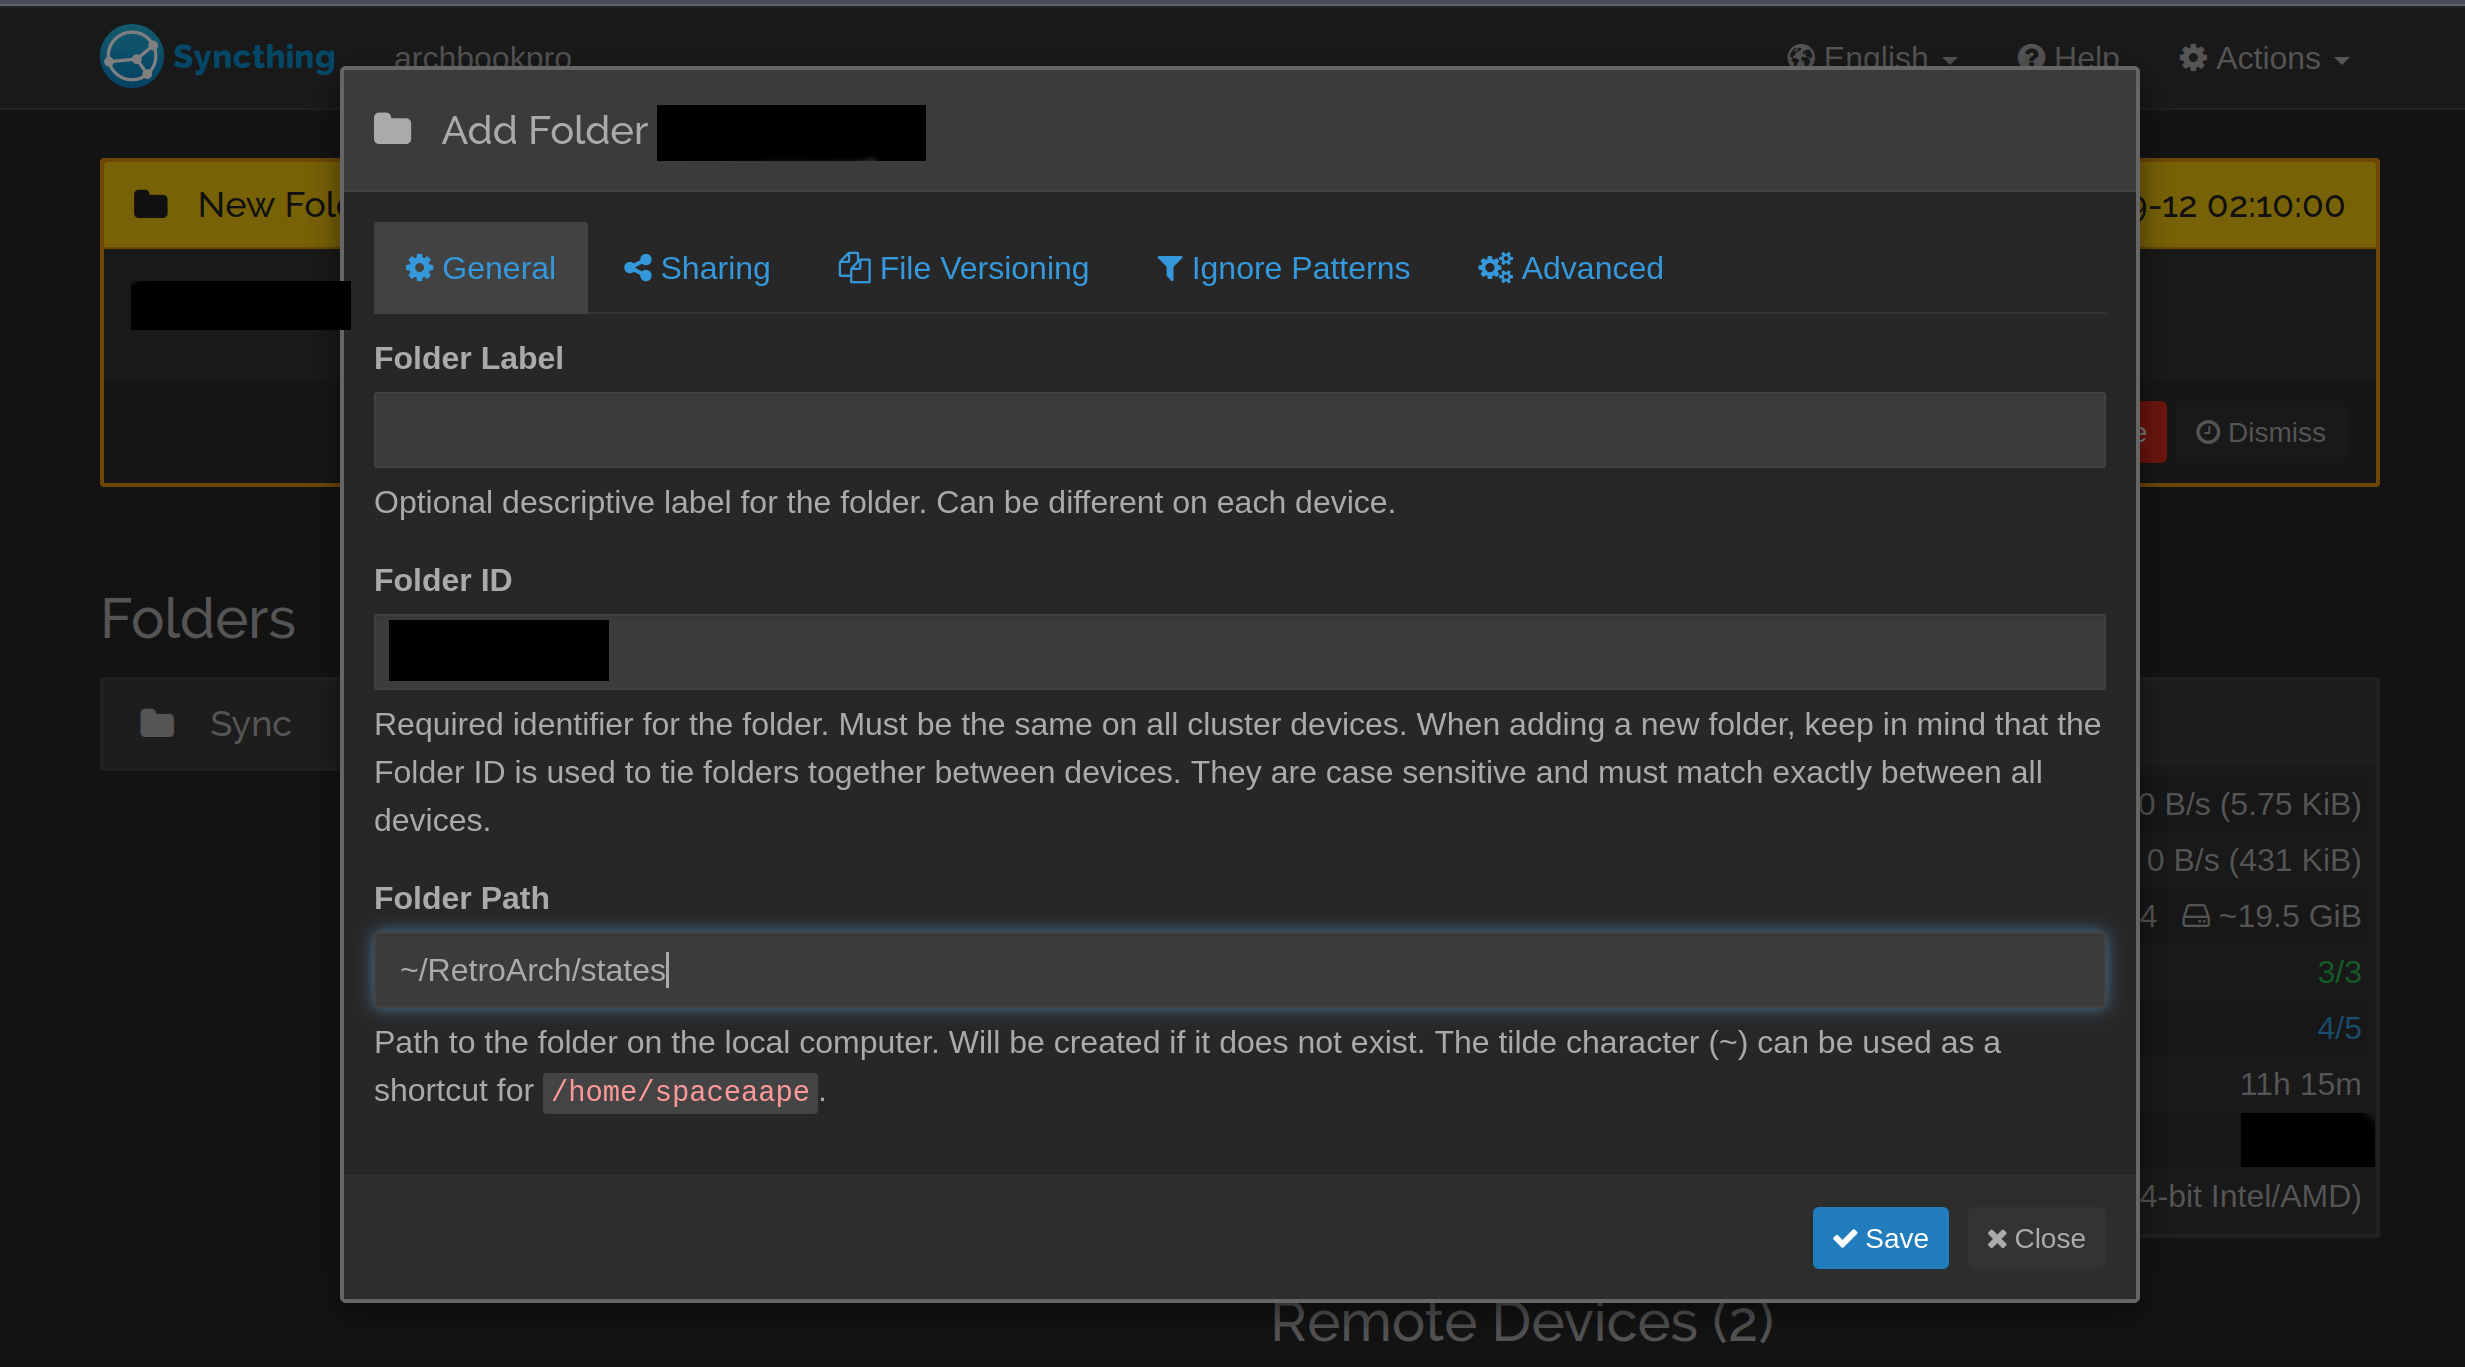Click the folder icon in Add Folder header

click(393, 130)
